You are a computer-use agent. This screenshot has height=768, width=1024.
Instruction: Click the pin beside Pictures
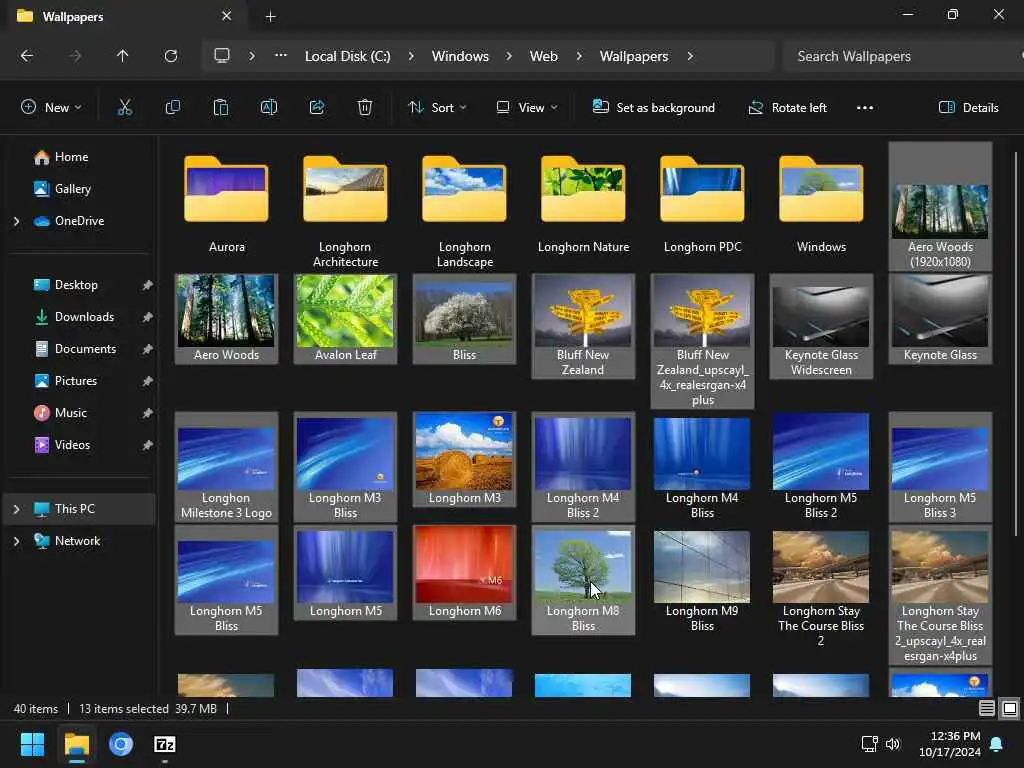[148, 381]
